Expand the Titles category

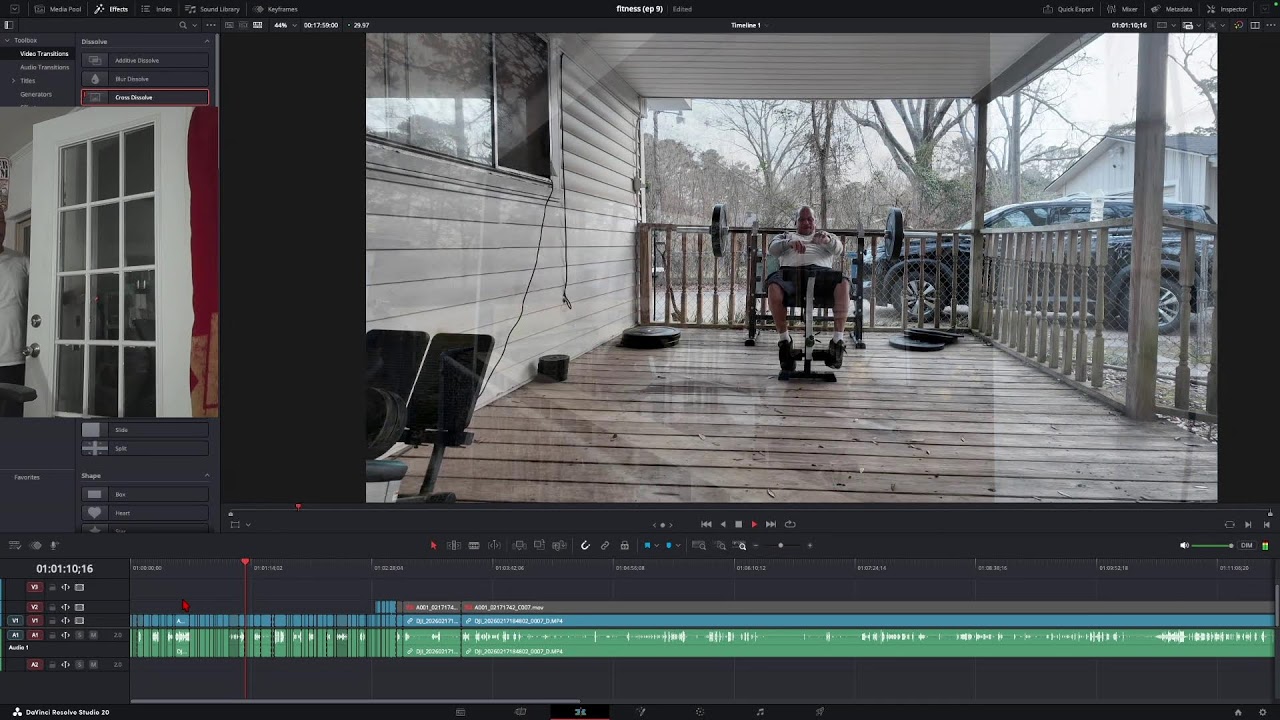click(13, 80)
